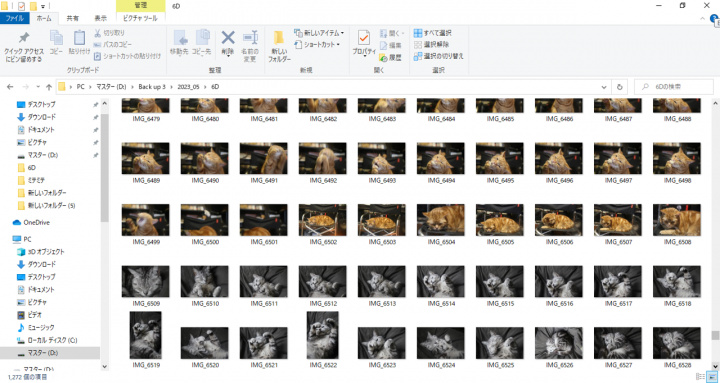Image resolution: width=720 pixels, height=383 pixels.
Task: Open address bar history dropdown chevron
Action: (604, 87)
